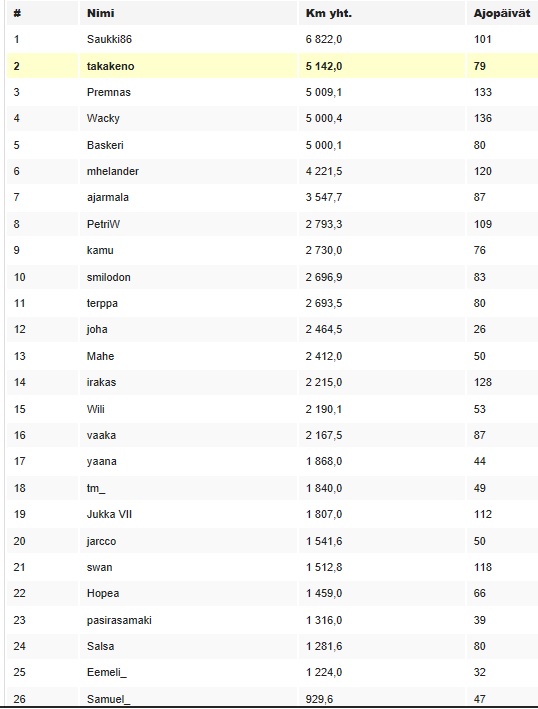
Task: Click the Ajopäivät column header
Action: pos(502,14)
